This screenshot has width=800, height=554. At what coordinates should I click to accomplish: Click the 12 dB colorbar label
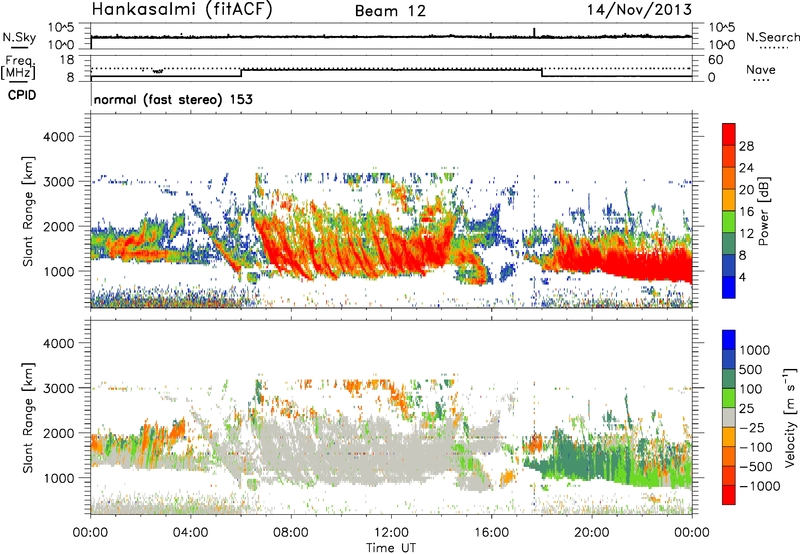[746, 234]
